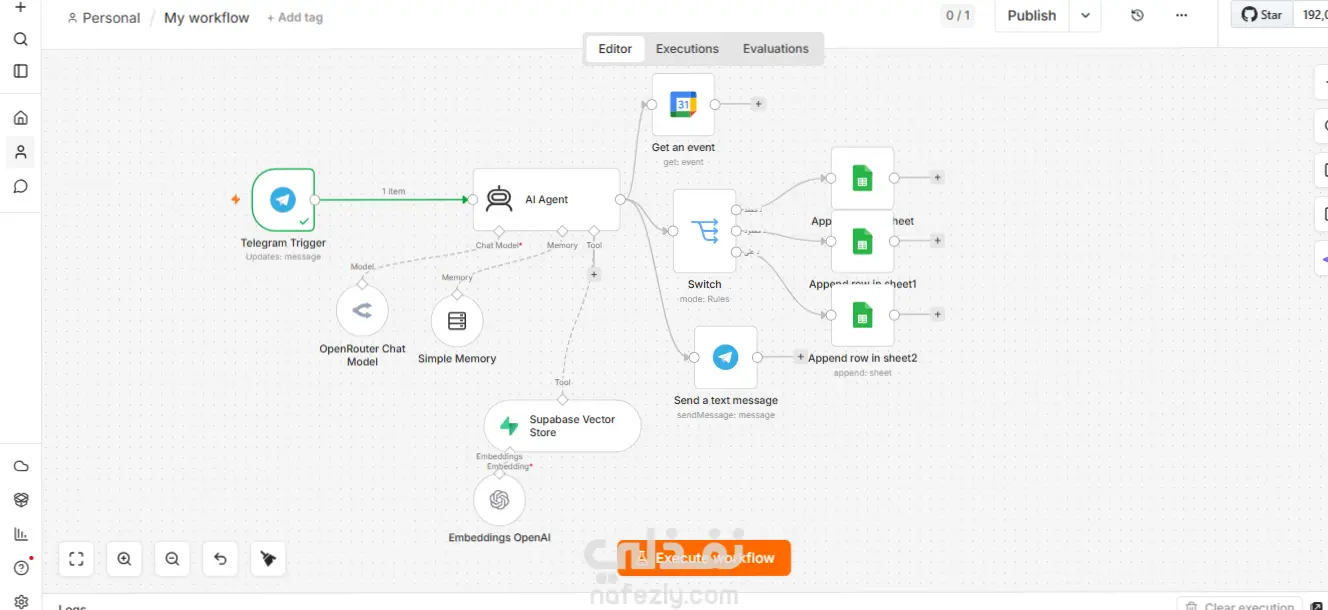
Task: Expand the Publish dropdown arrow
Action: coord(1085,16)
